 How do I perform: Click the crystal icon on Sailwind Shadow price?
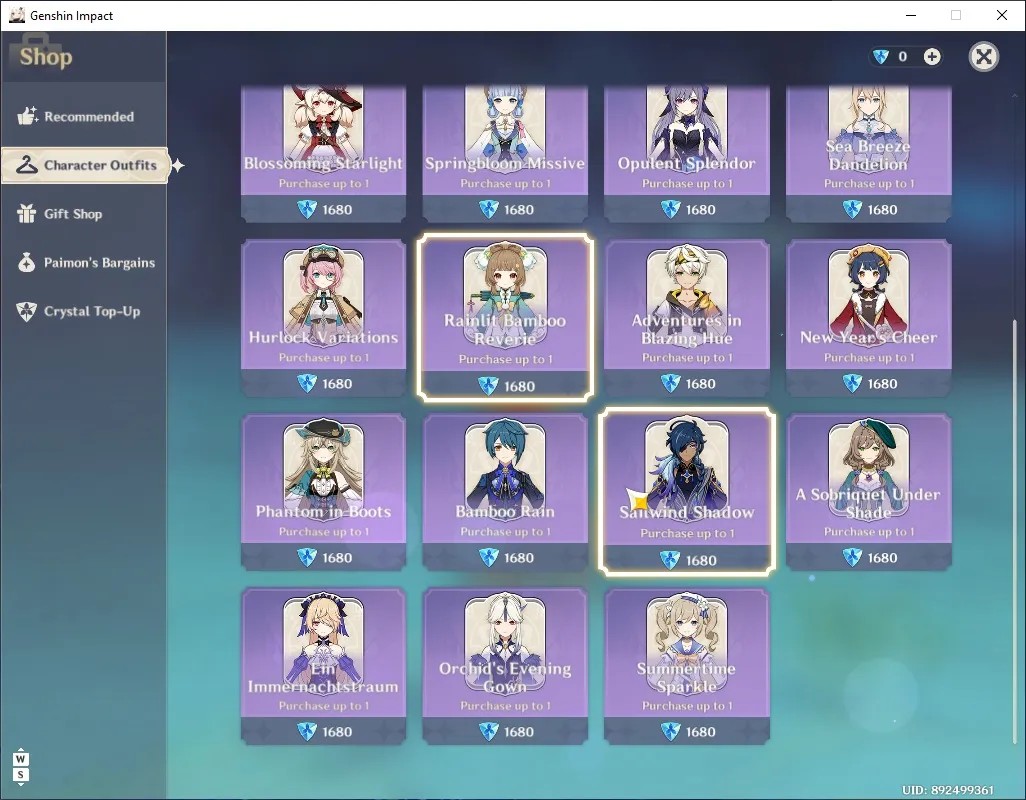[x=670, y=560]
